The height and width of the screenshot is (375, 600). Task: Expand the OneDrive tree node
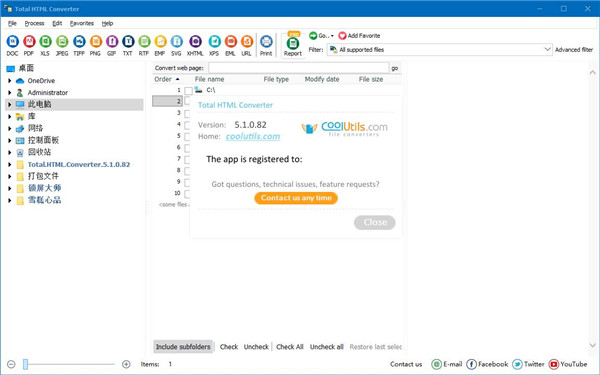click(x=10, y=81)
